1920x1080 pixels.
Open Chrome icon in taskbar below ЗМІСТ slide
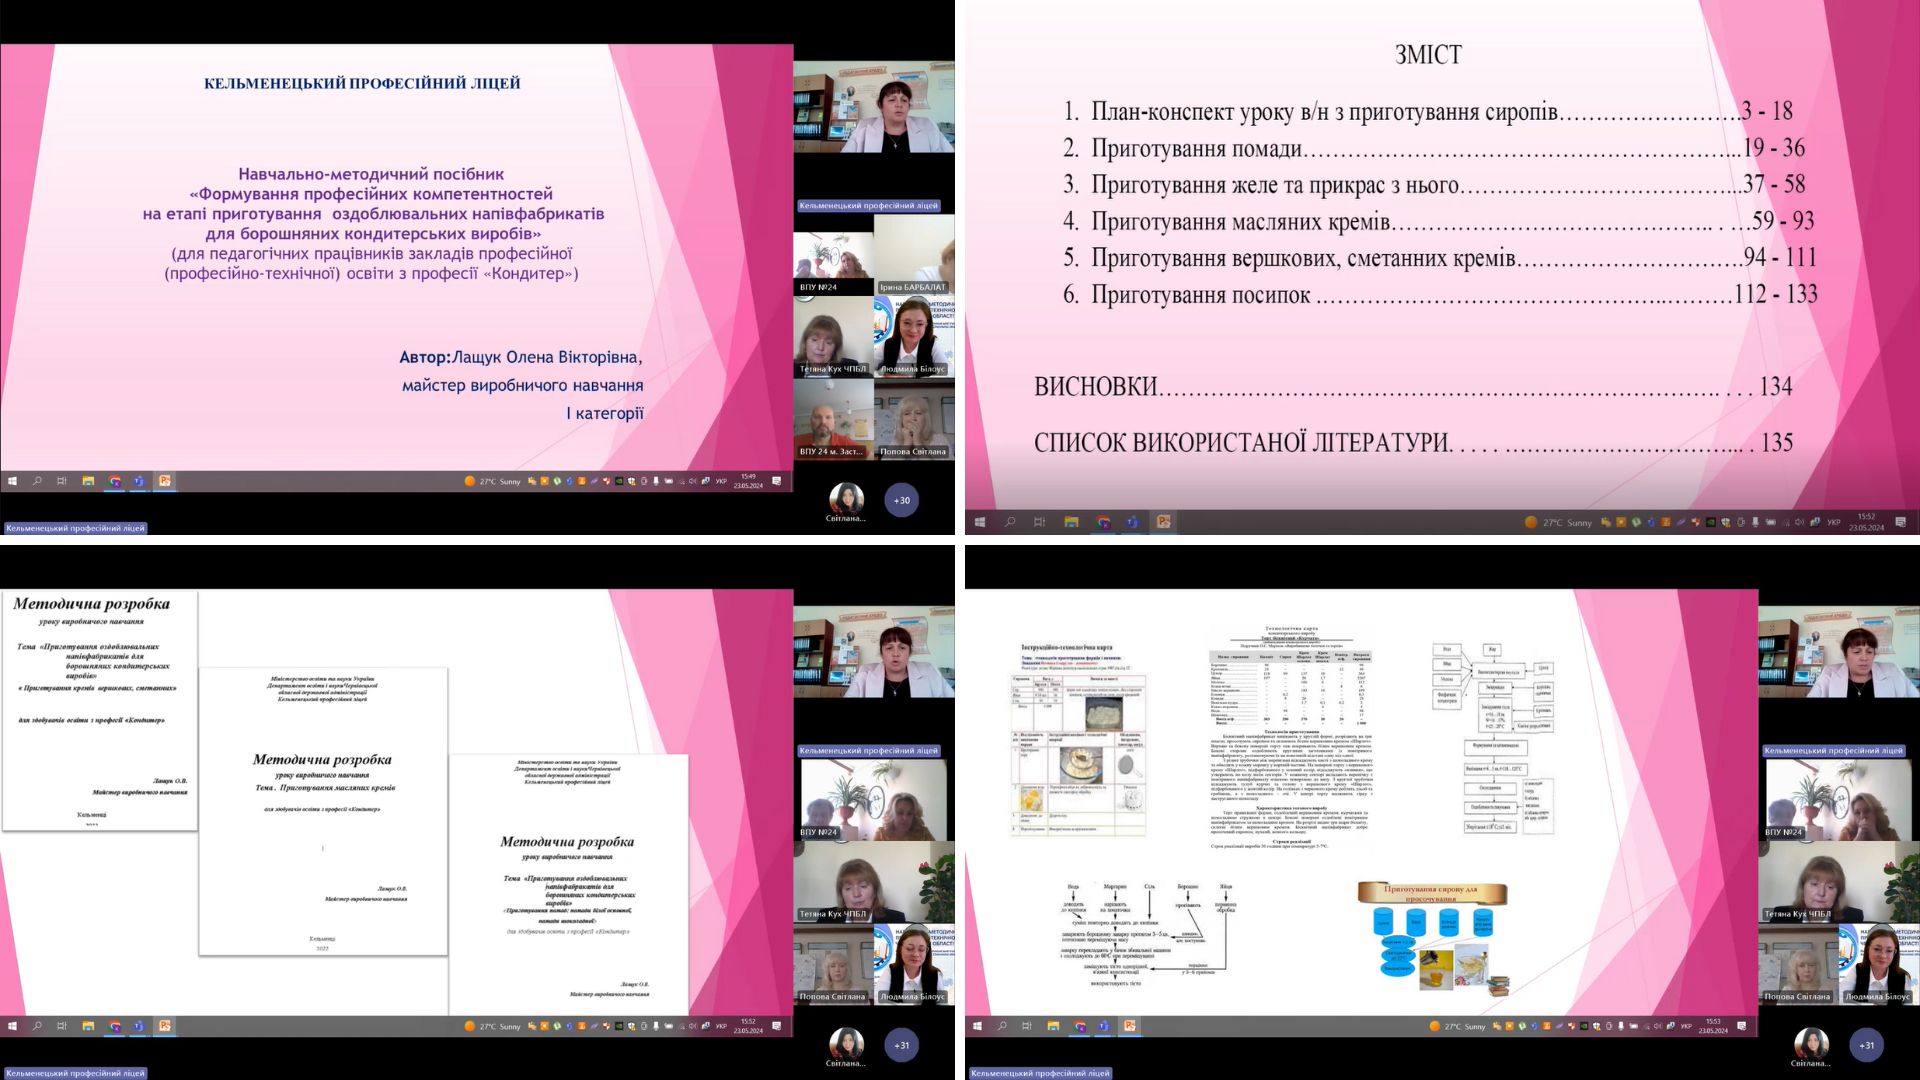pyautogui.click(x=1103, y=522)
